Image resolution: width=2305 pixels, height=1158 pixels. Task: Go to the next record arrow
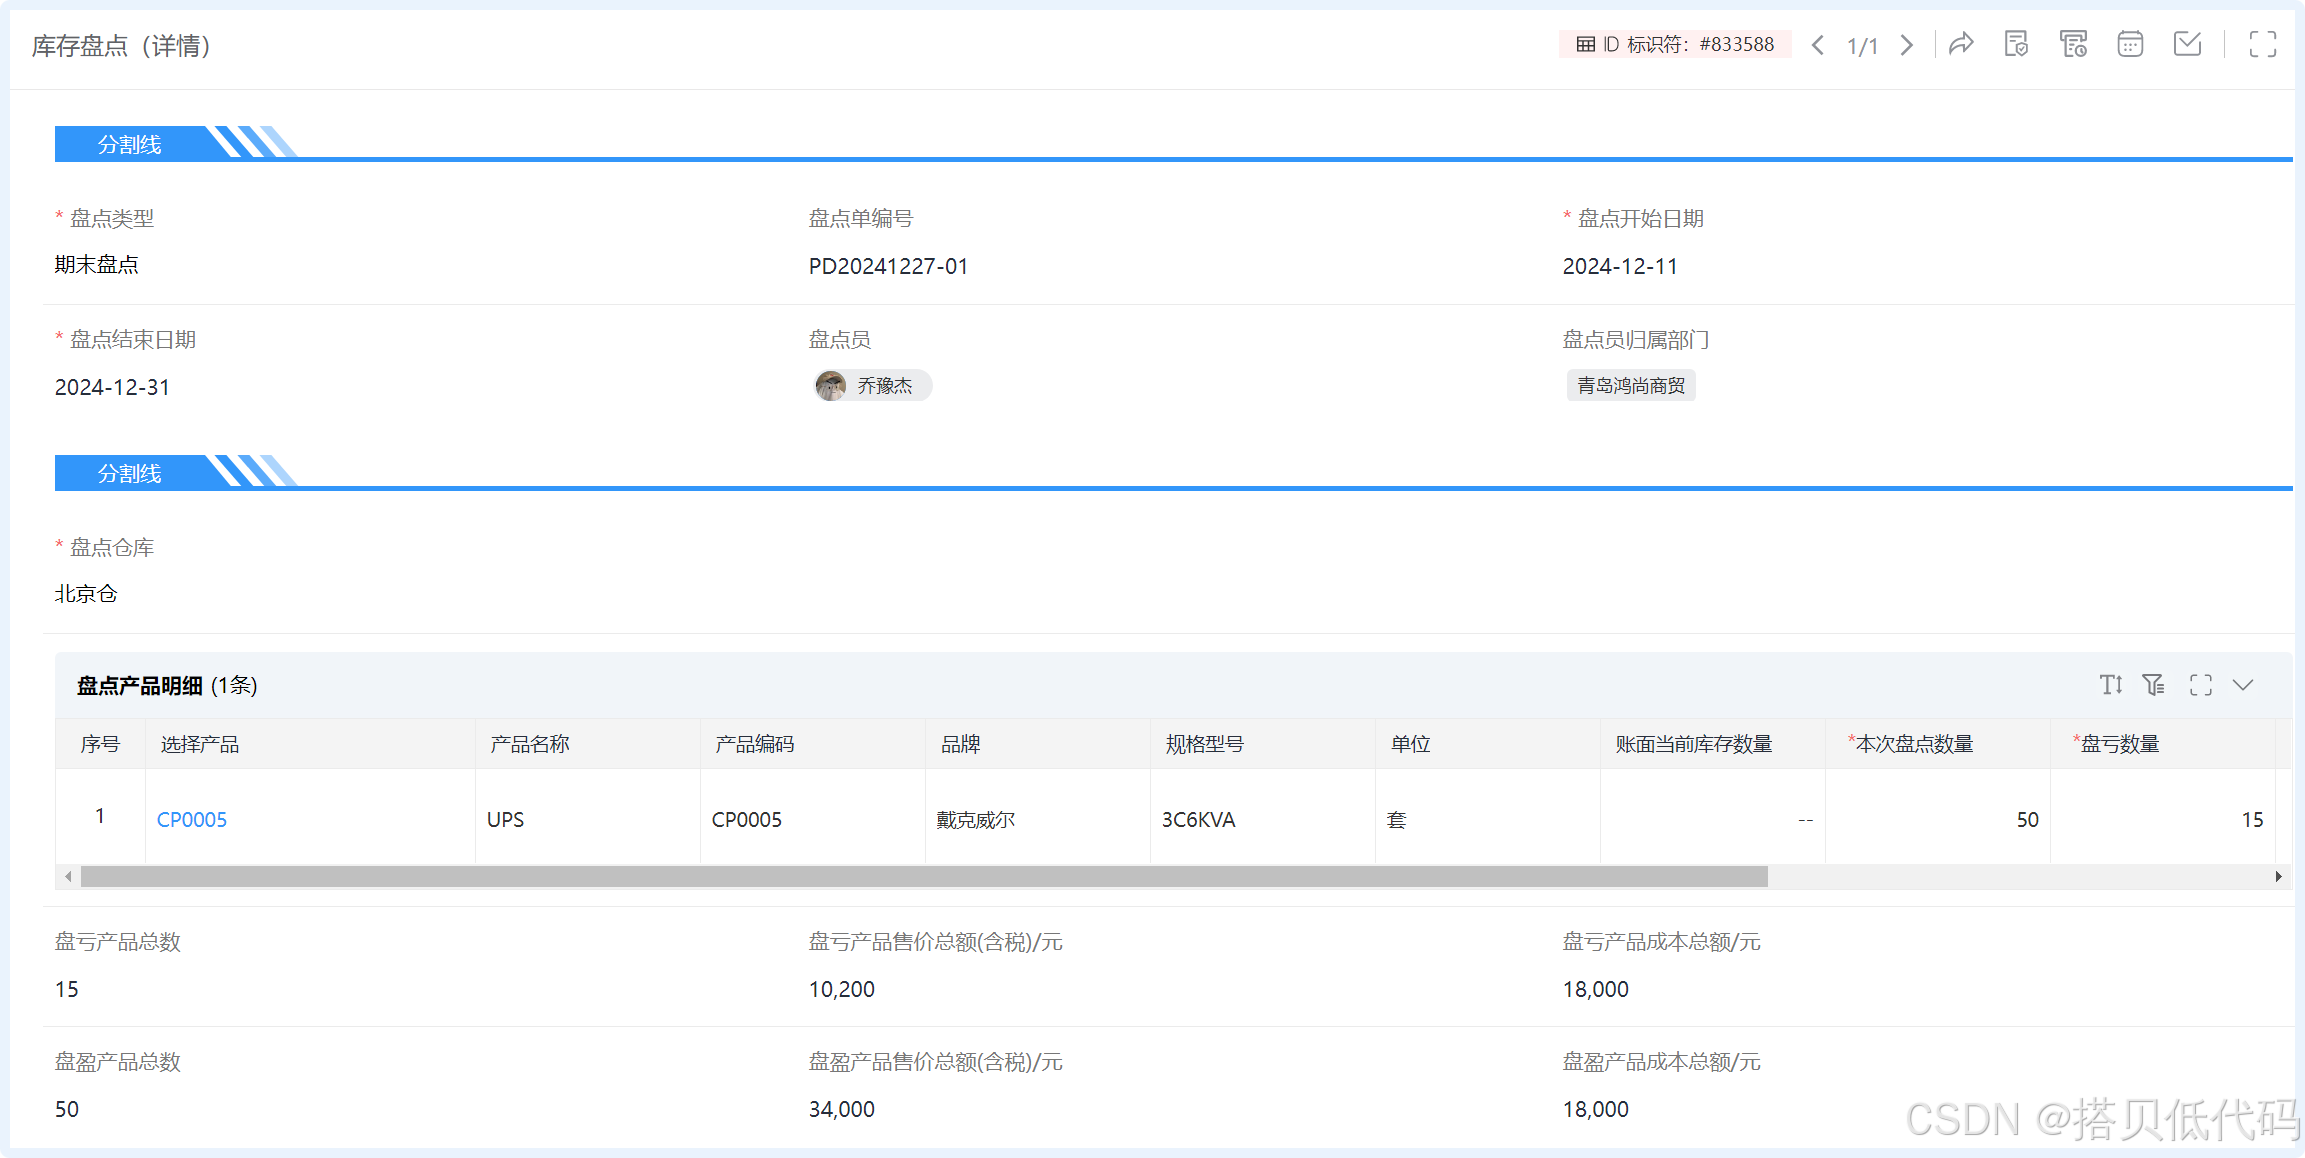tap(1907, 45)
